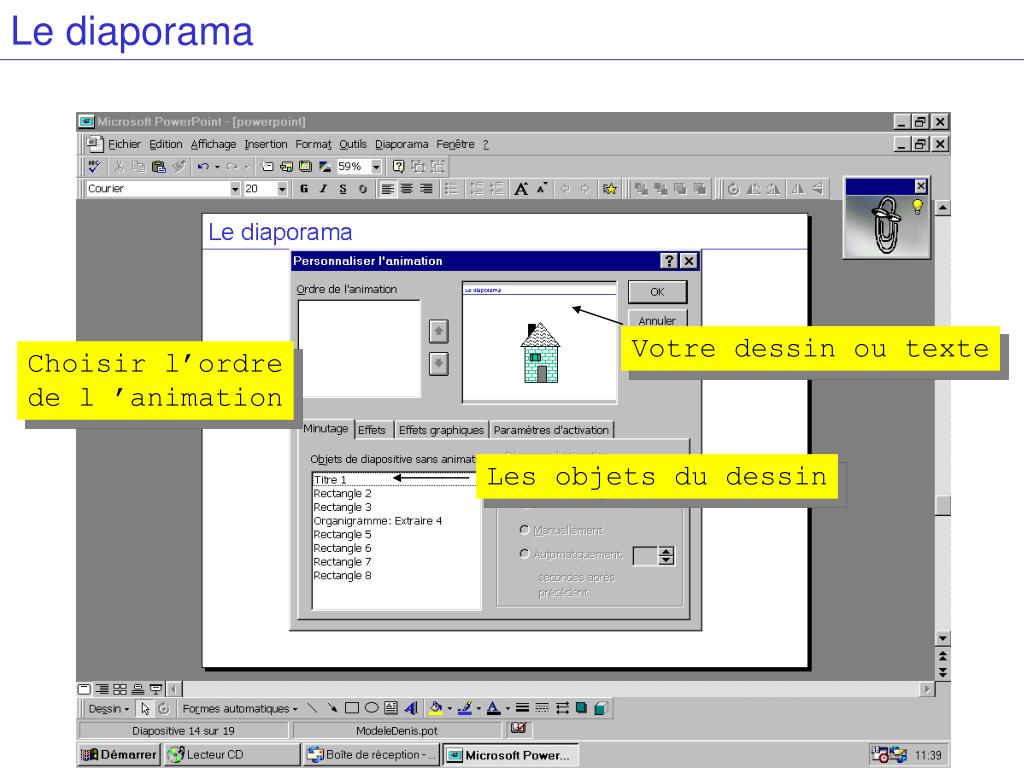Image resolution: width=1024 pixels, height=768 pixels.
Task: Open the line style options
Action: [522, 708]
